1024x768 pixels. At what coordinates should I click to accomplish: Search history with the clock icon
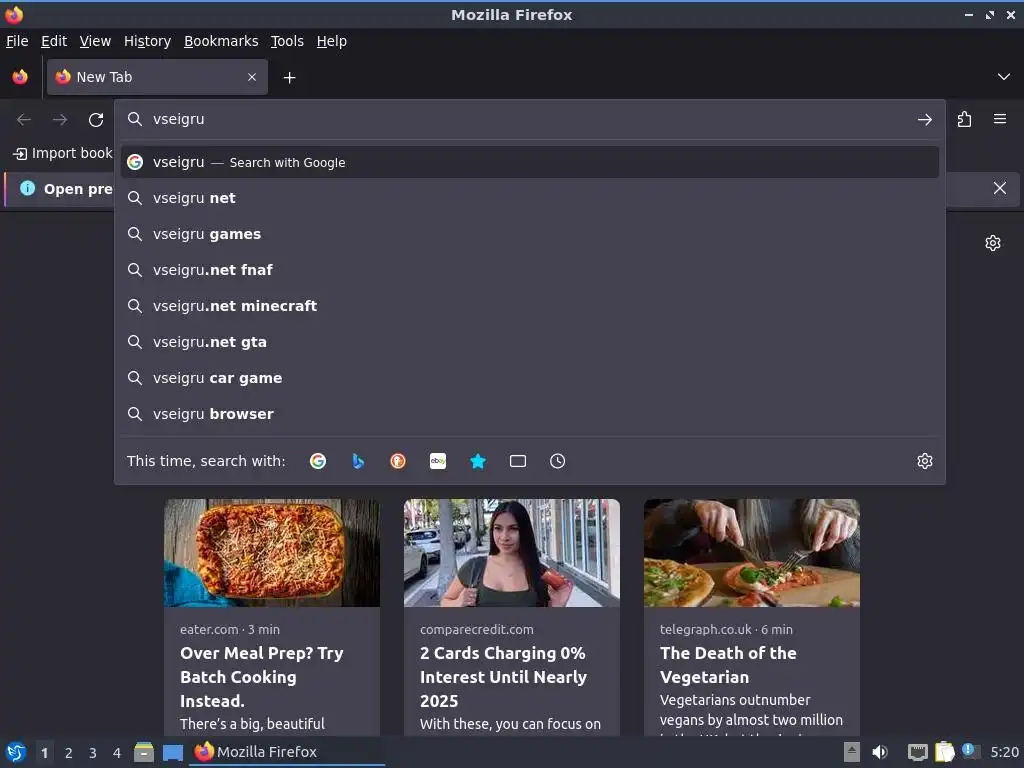pos(558,461)
